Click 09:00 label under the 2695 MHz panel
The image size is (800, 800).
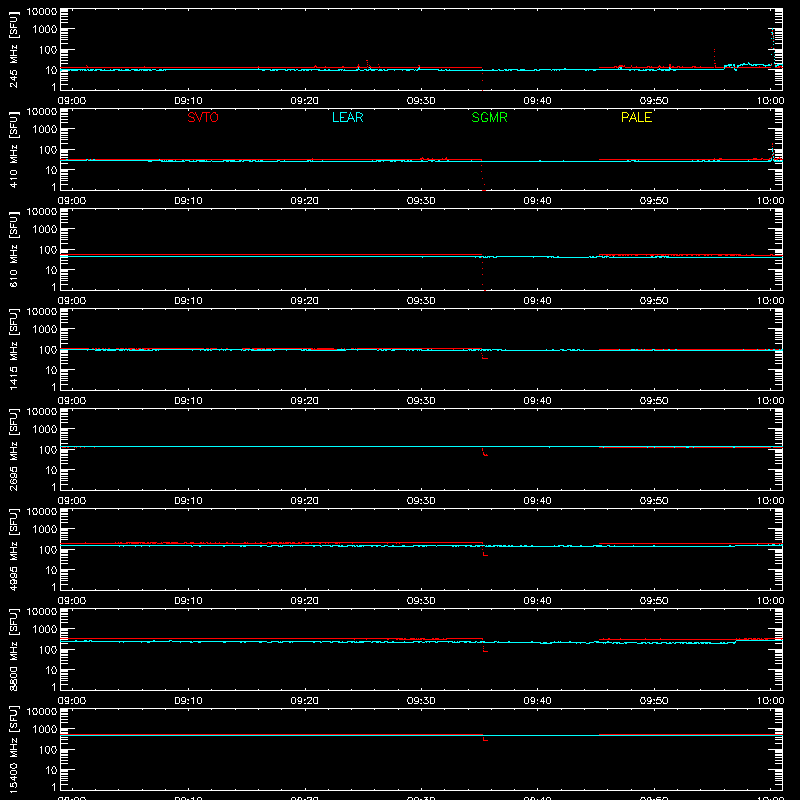[x=72, y=501]
